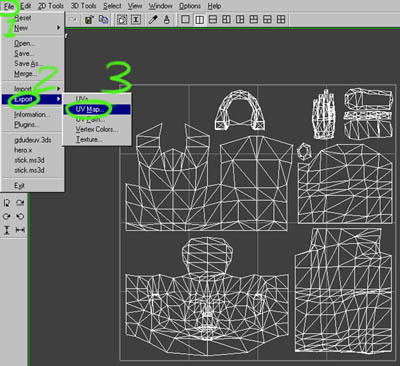This screenshot has height=366, width=400.
Task: Open the Select menu
Action: [112, 6]
